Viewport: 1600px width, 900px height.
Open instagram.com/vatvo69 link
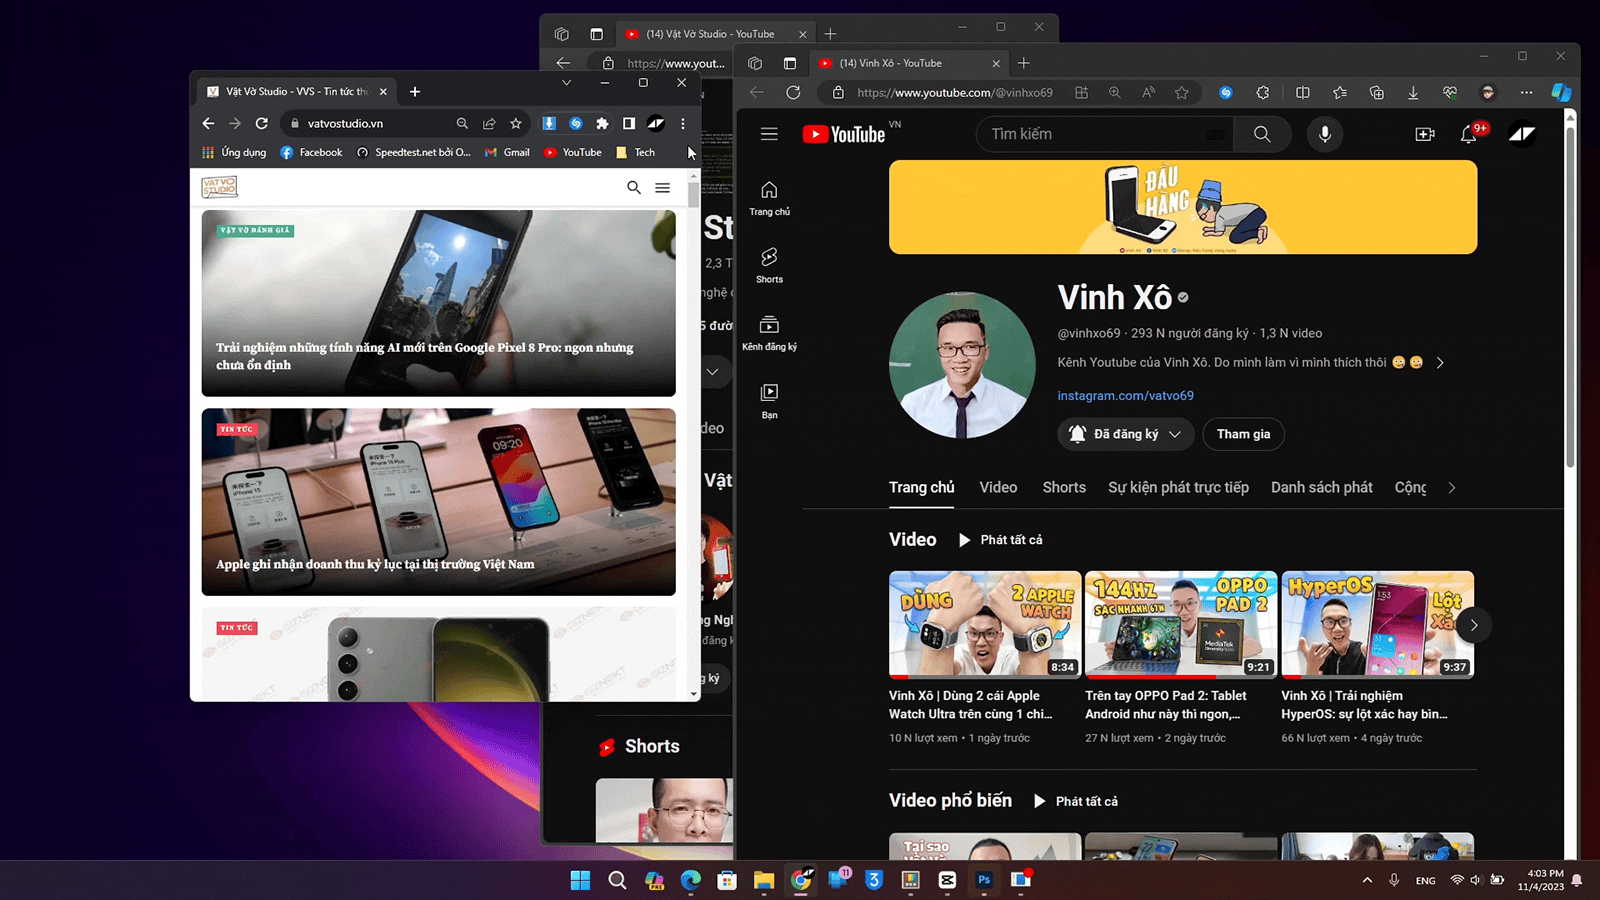tap(1126, 395)
